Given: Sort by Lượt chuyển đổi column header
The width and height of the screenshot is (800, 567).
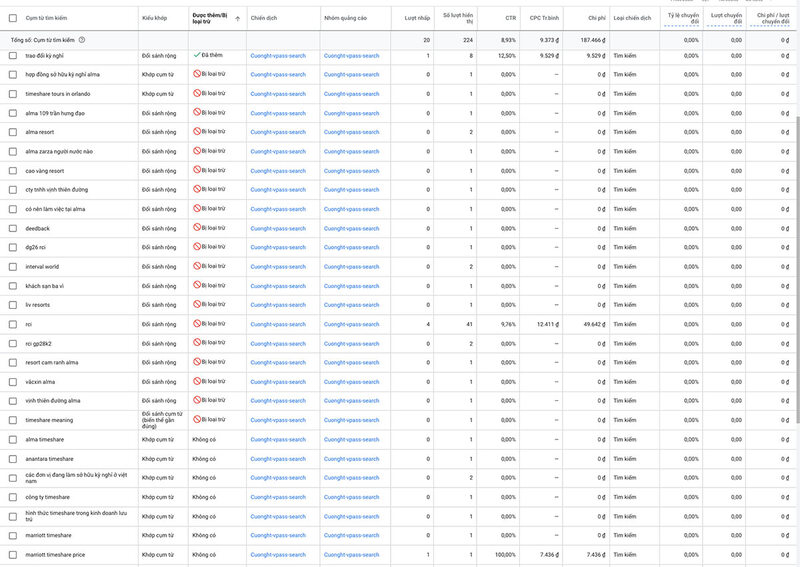Looking at the screenshot, I should pos(726,18).
